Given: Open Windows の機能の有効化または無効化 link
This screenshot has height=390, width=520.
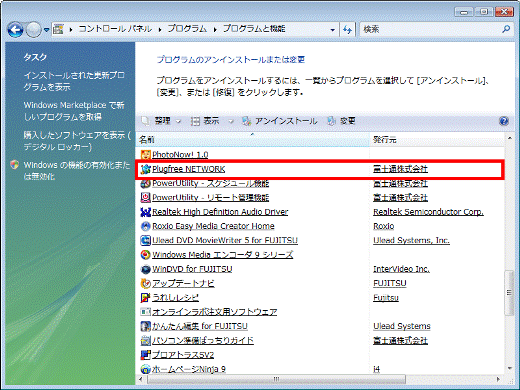Looking at the screenshot, I should pos(77,171).
